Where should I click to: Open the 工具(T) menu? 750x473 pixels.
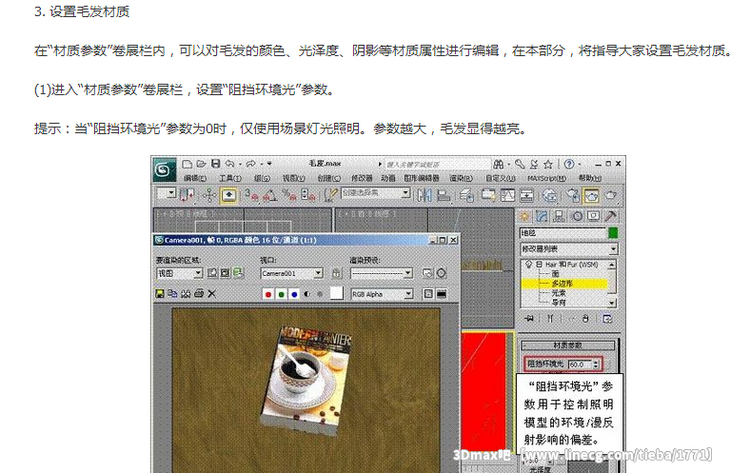(x=230, y=178)
